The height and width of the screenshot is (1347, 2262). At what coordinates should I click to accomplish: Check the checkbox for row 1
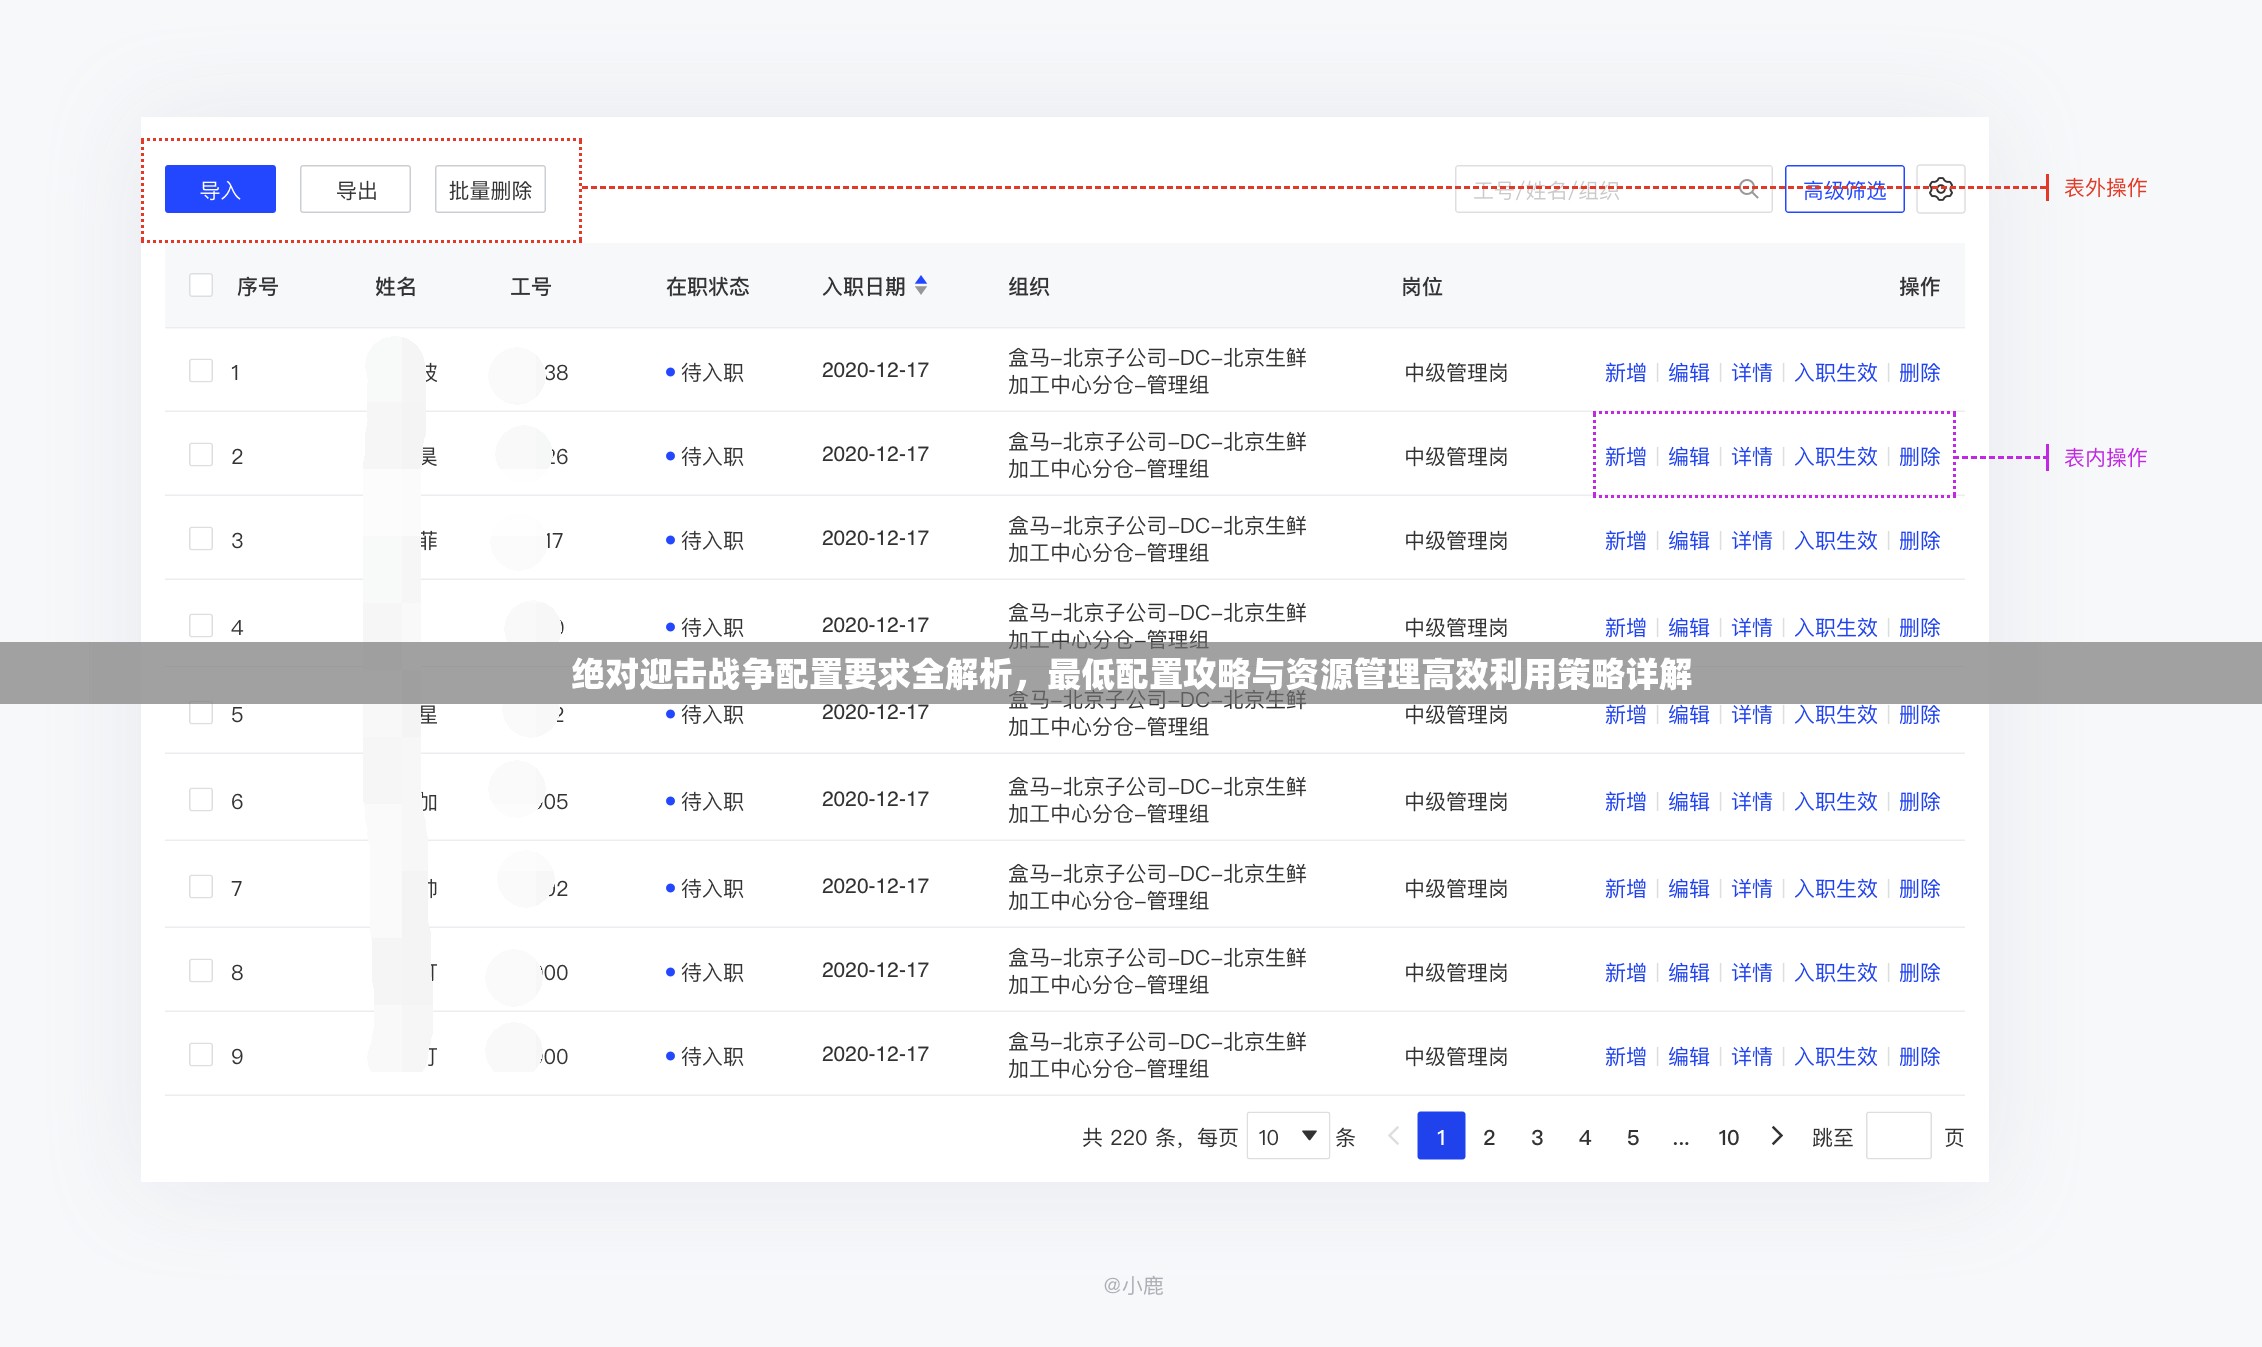tap(201, 371)
